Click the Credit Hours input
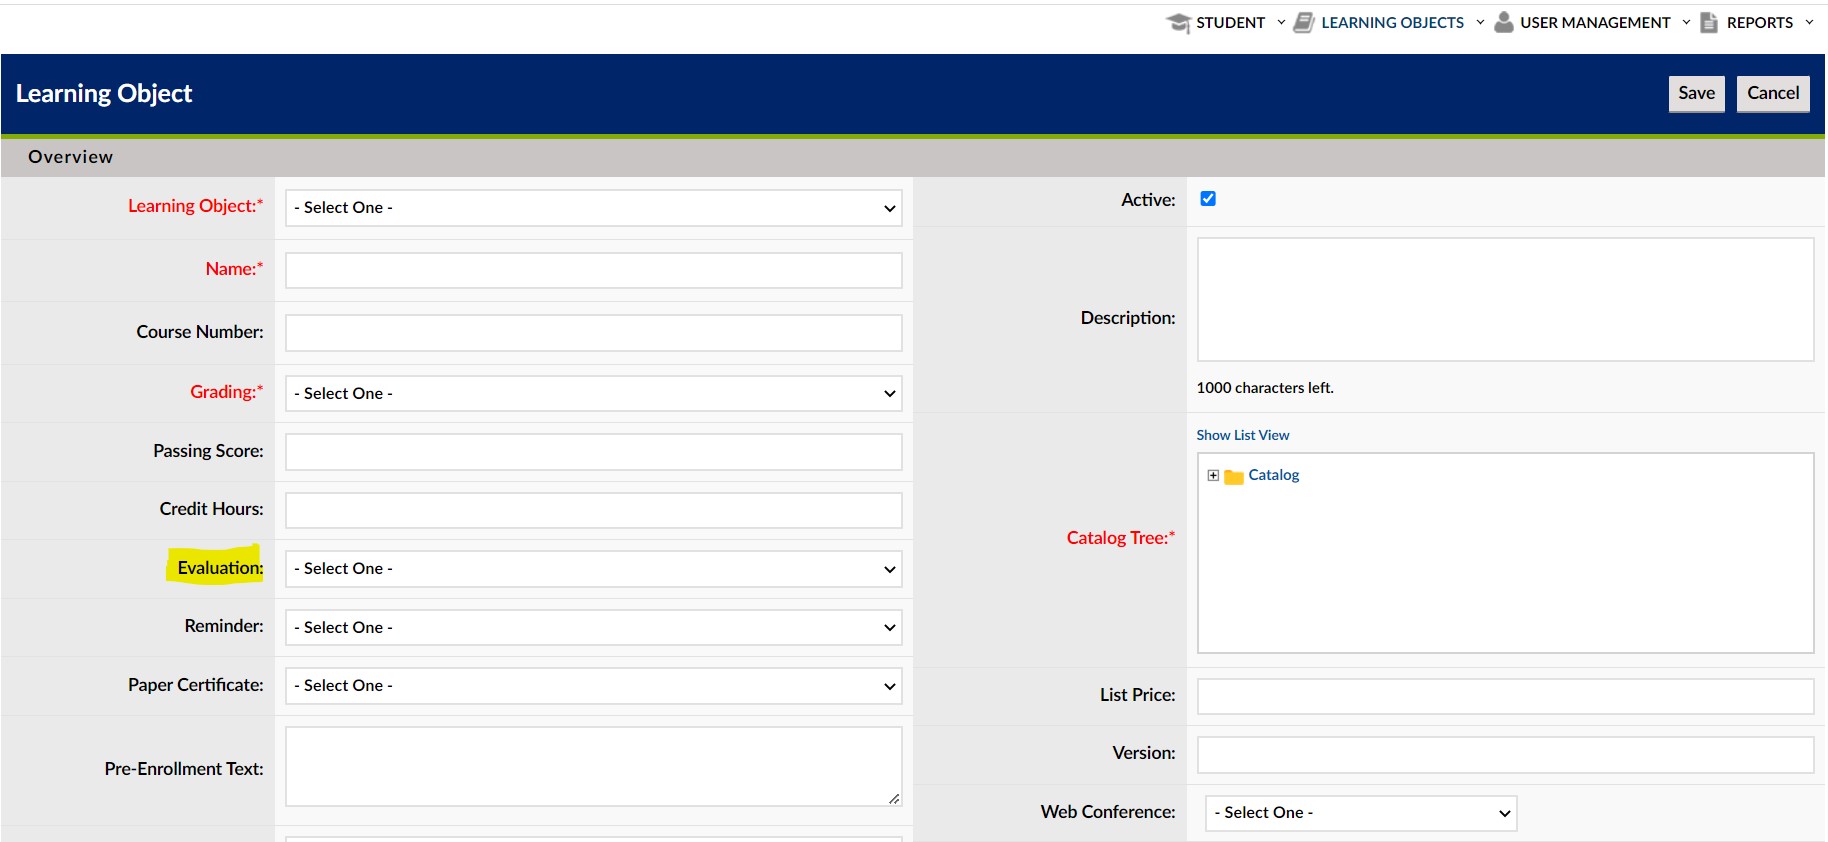Screen dimensions: 1828x842 594,510
